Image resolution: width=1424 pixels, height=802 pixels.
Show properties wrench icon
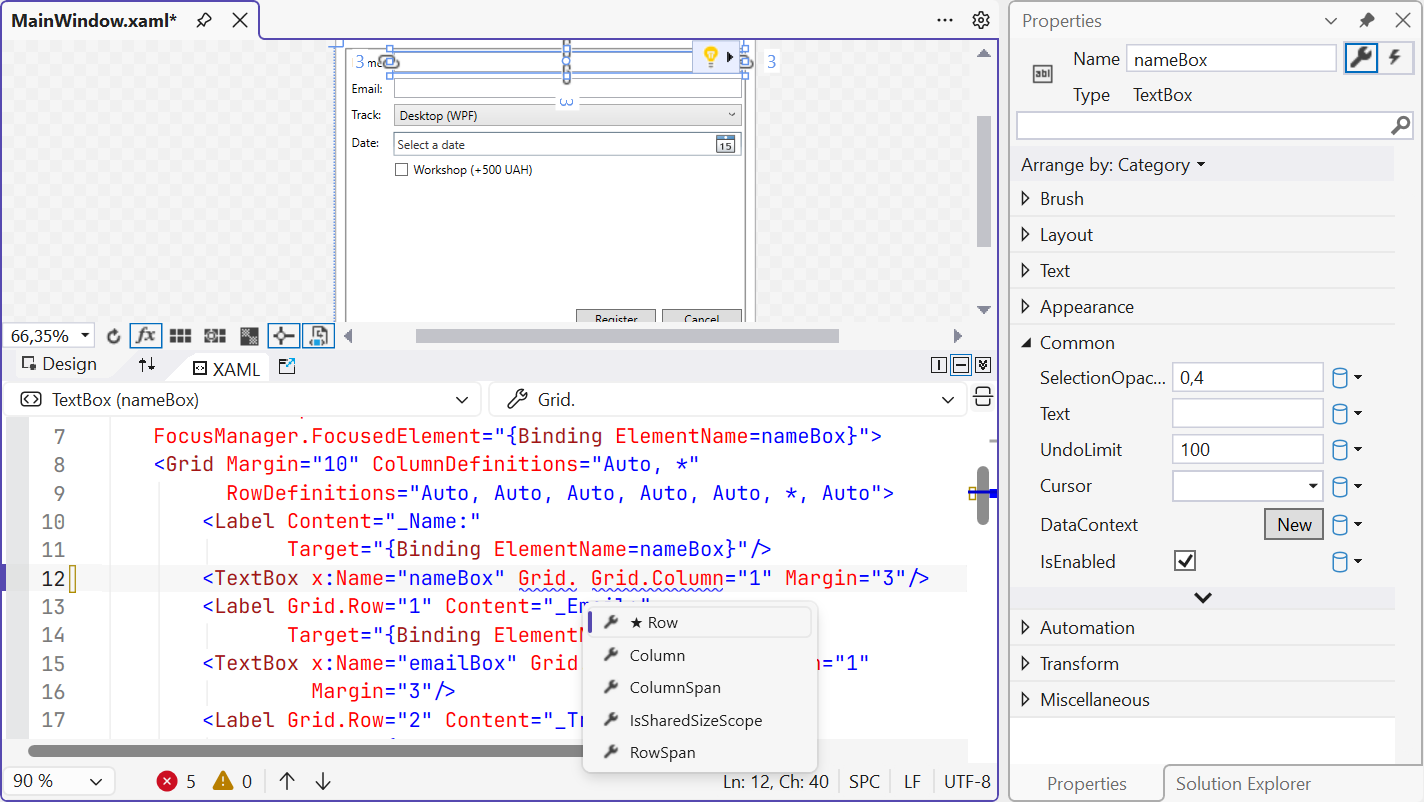pyautogui.click(x=1361, y=58)
